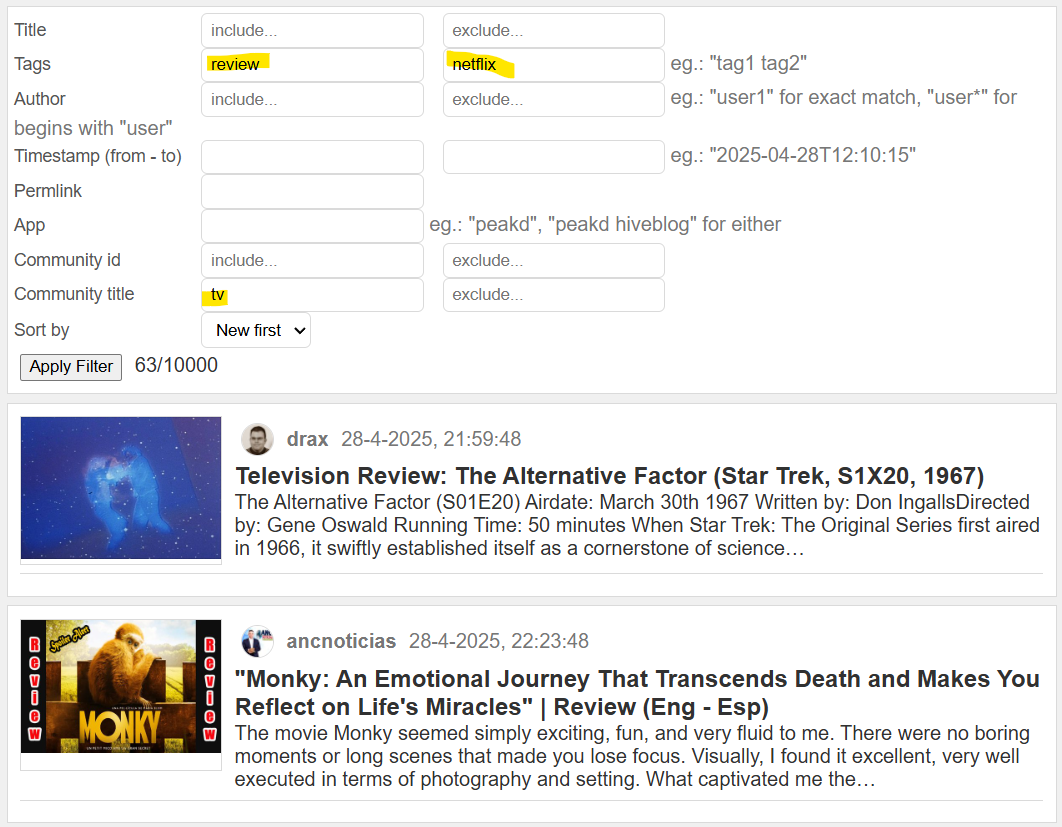1062x827 pixels.
Task: Click the Monky post excerpt text
Action: click(x=633, y=756)
